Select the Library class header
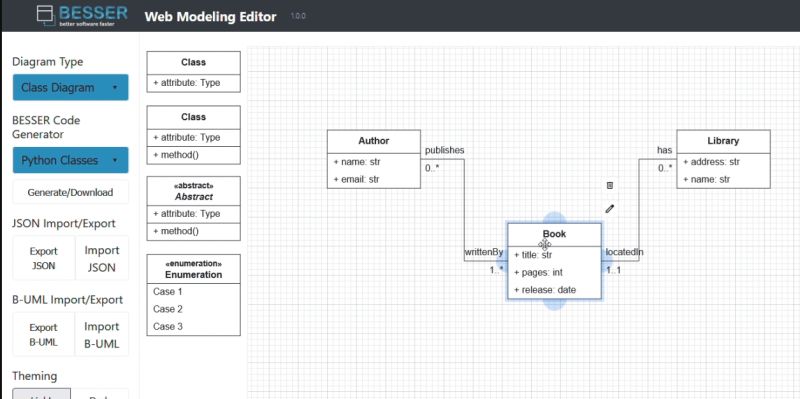 723,141
